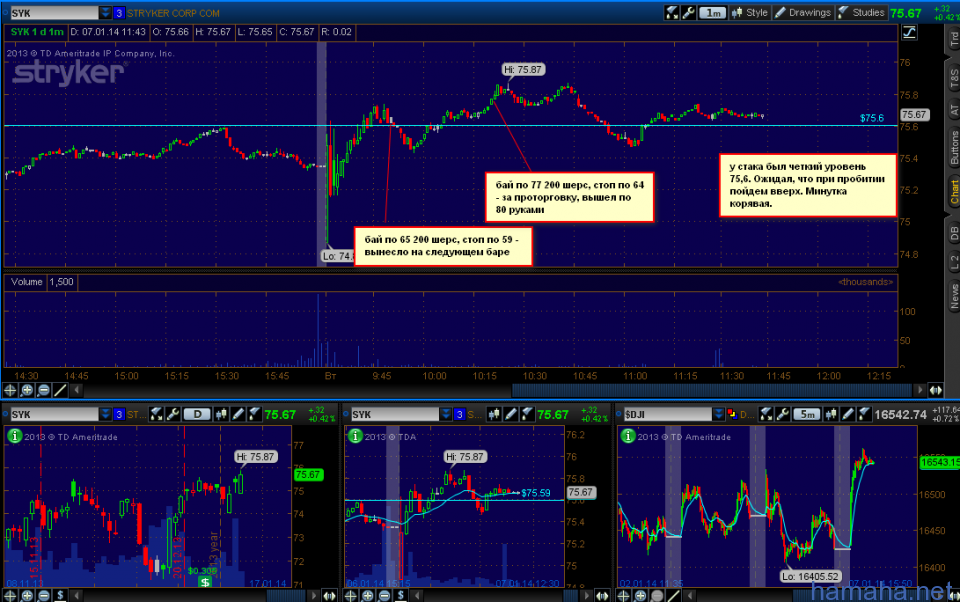
Task: Open symbol dropdown arrow on main chart
Action: 105,13
